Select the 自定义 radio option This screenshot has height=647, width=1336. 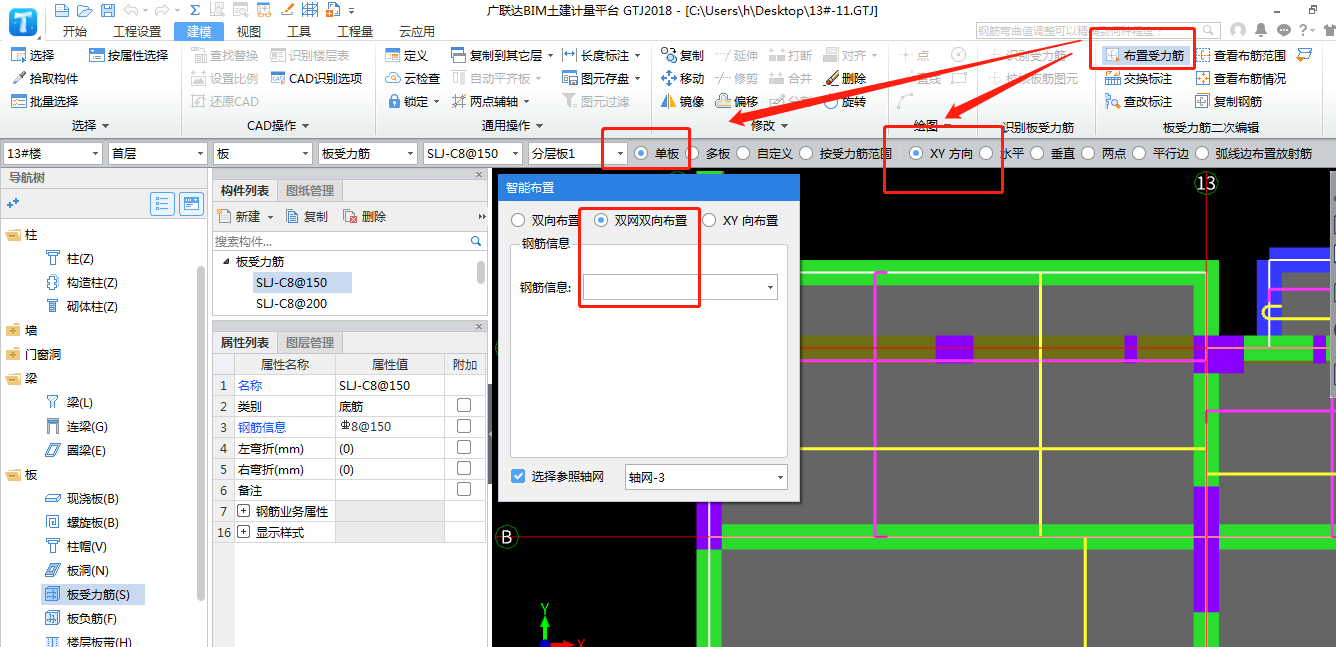point(767,153)
